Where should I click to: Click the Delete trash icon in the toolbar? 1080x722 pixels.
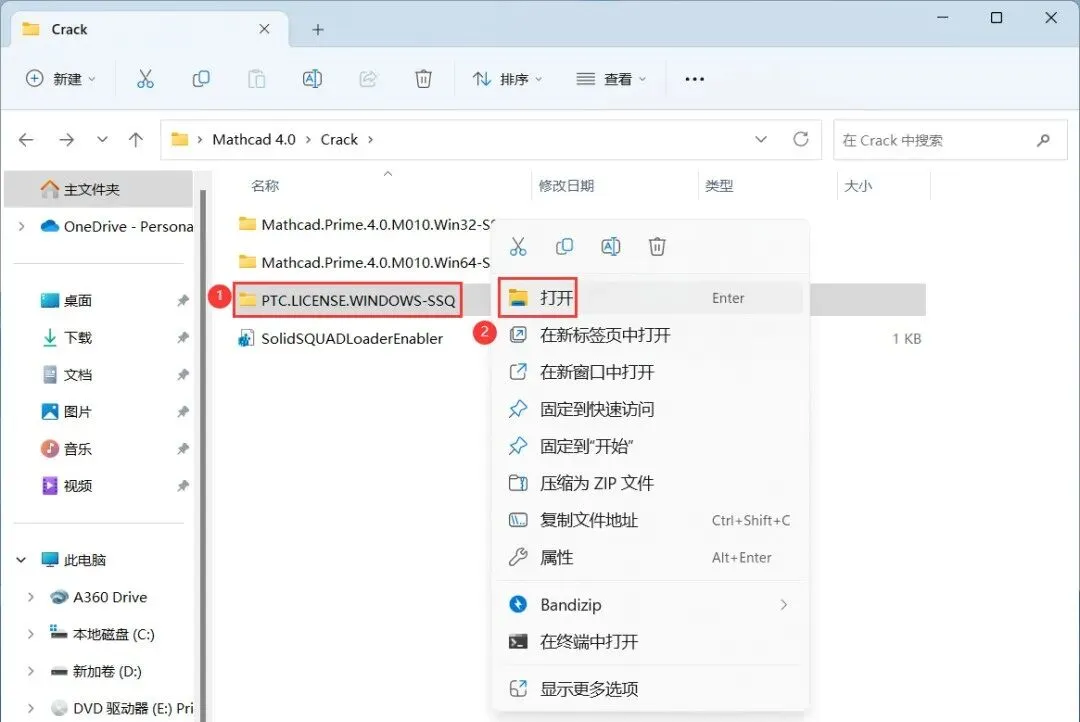coord(423,79)
